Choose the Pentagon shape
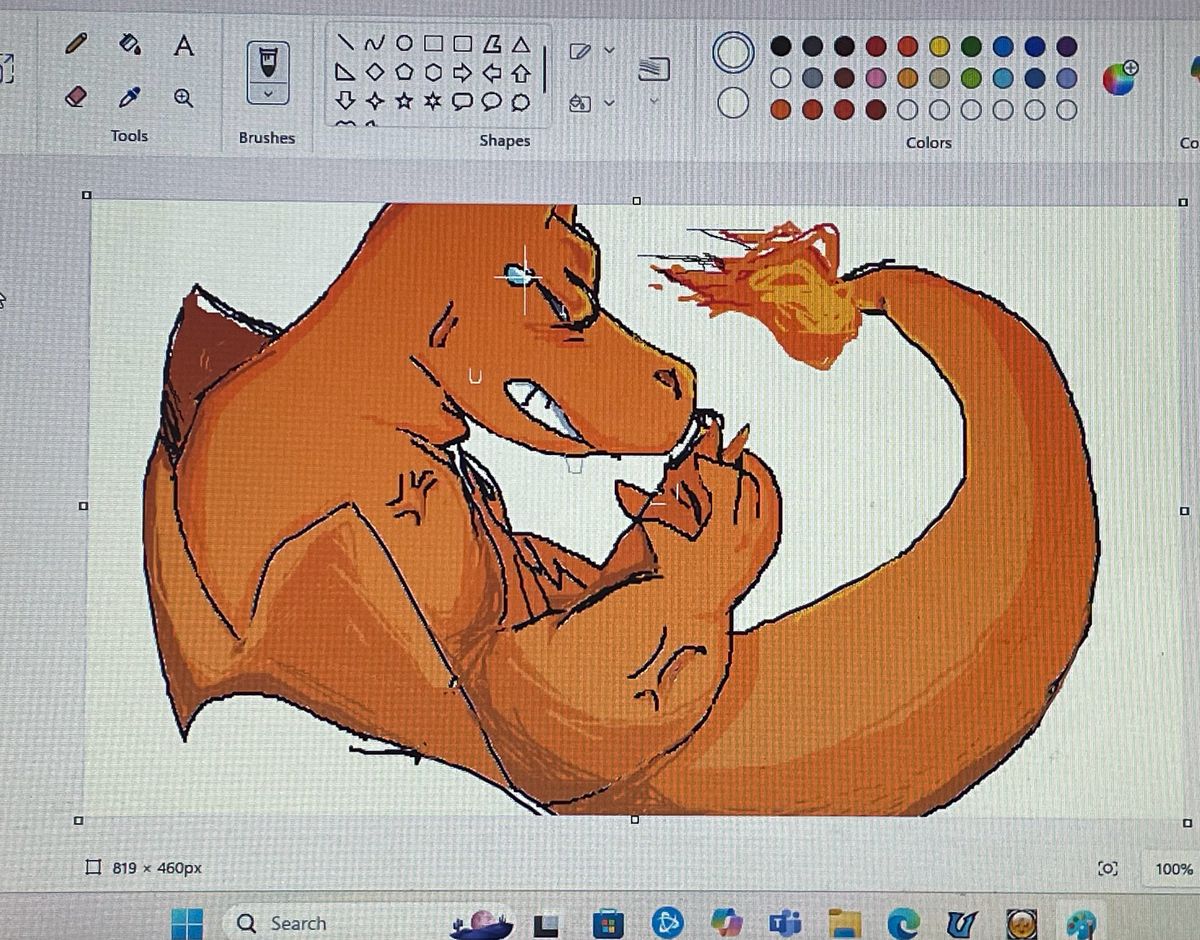1200x940 pixels. (404, 72)
